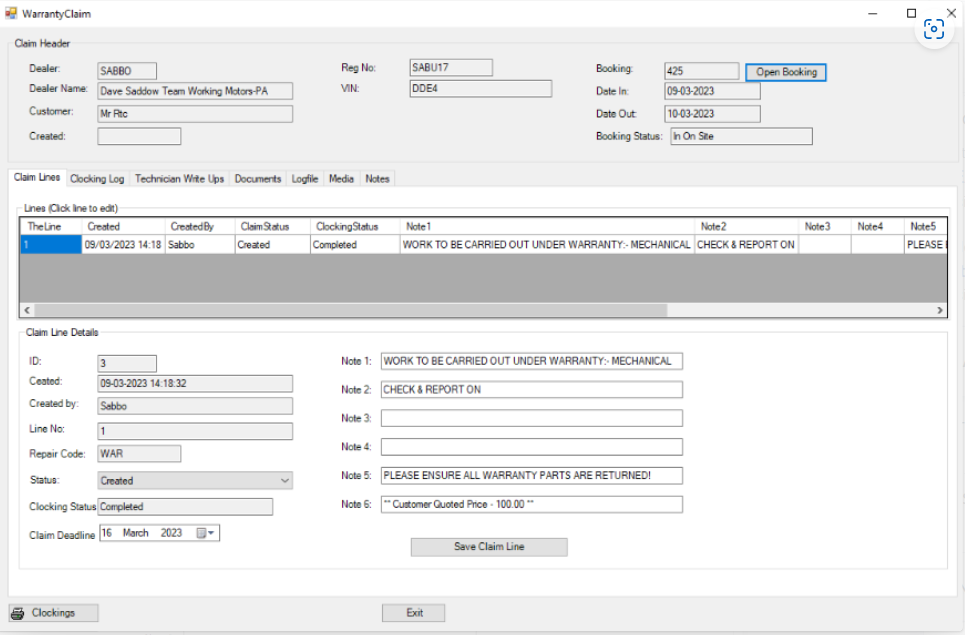
Task: Click the ClaimStatus column header
Action: point(272,226)
